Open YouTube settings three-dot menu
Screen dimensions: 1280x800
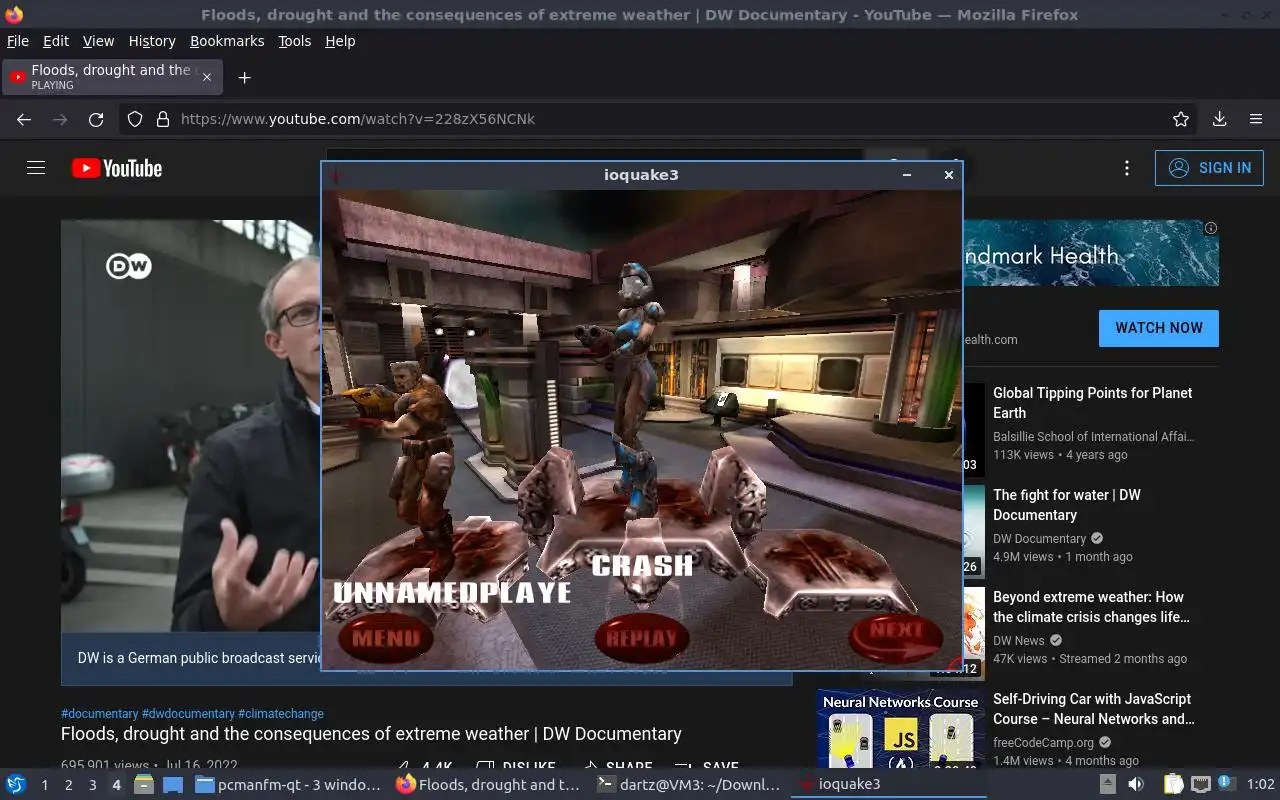point(1127,168)
